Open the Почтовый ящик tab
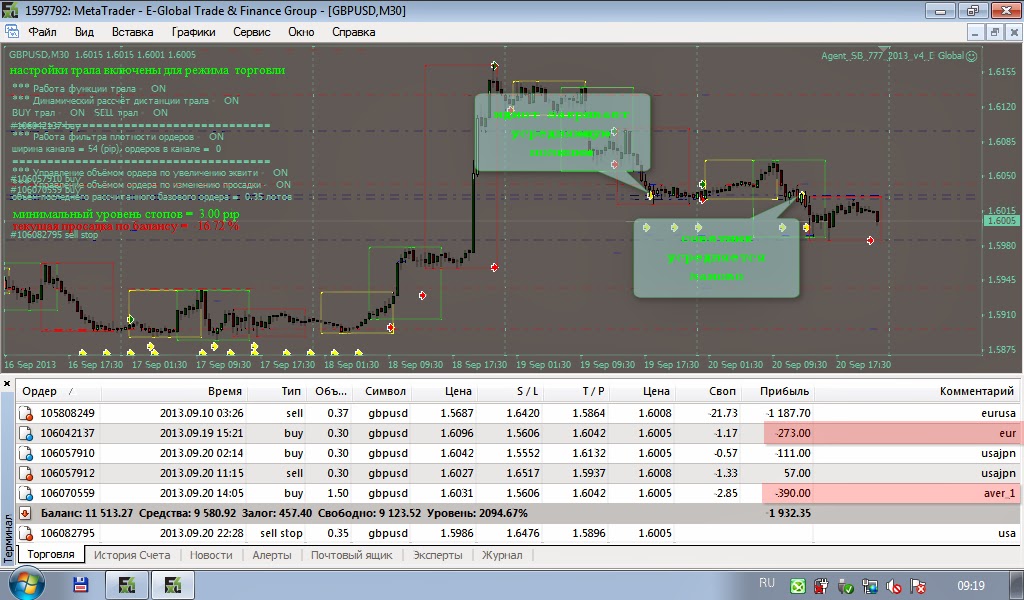This screenshot has height=600, width=1024. pos(351,555)
